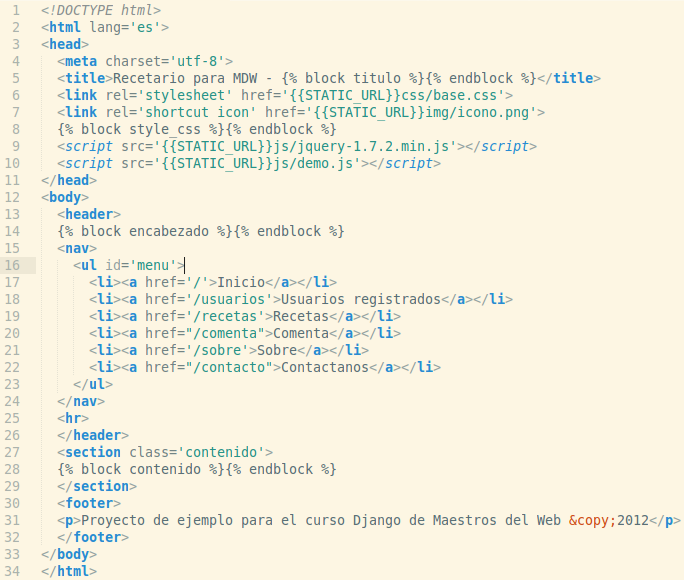Click the closing '</ul>' tag

click(x=93, y=384)
